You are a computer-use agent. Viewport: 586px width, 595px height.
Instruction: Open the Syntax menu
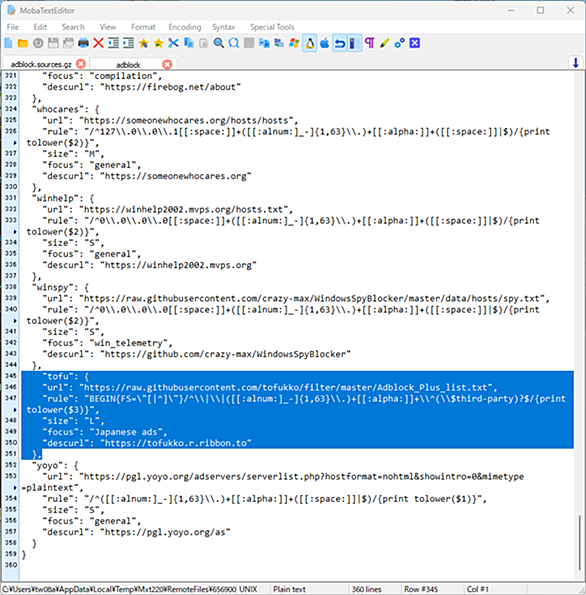pyautogui.click(x=224, y=27)
